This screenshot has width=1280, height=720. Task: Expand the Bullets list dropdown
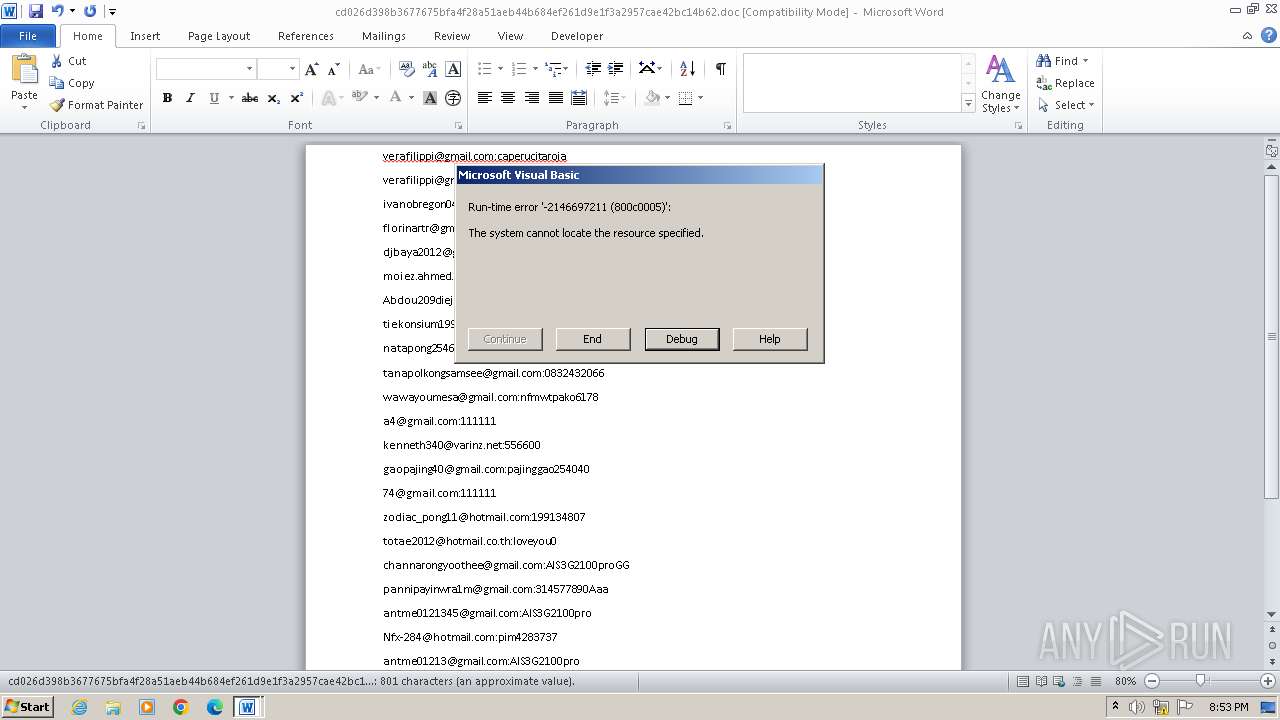coord(500,69)
